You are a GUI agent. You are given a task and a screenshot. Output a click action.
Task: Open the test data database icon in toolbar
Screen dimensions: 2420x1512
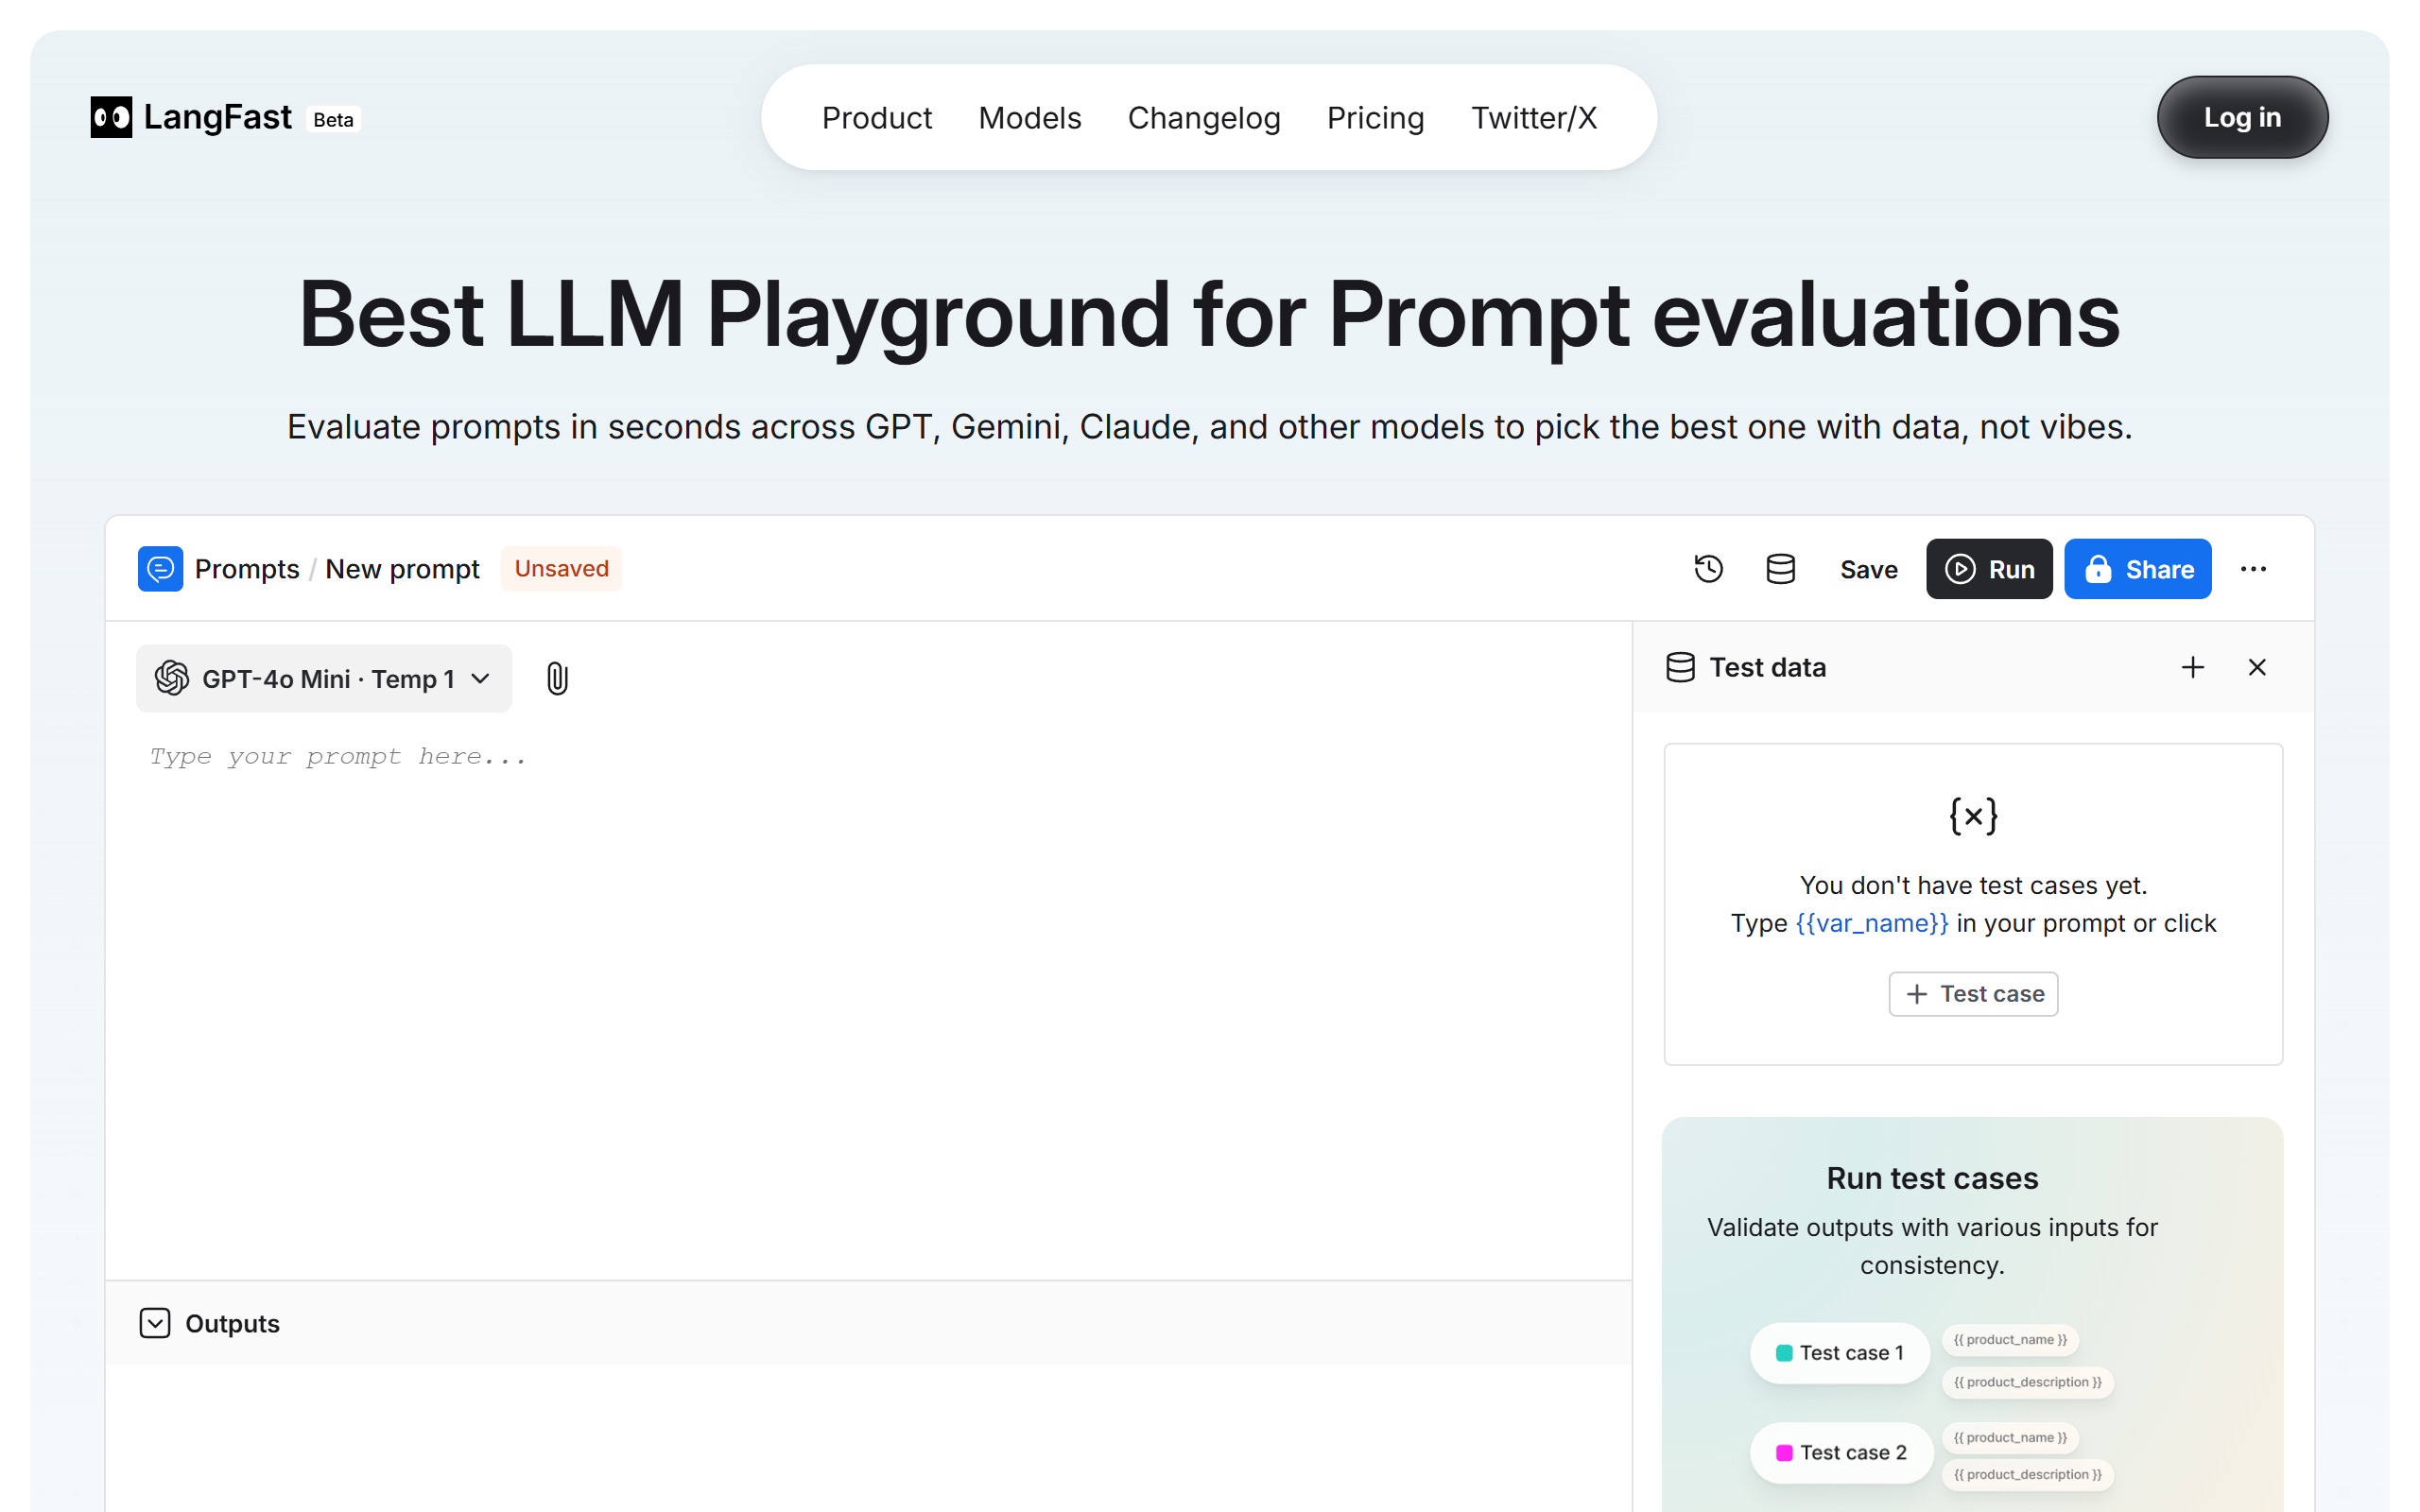click(x=1780, y=569)
